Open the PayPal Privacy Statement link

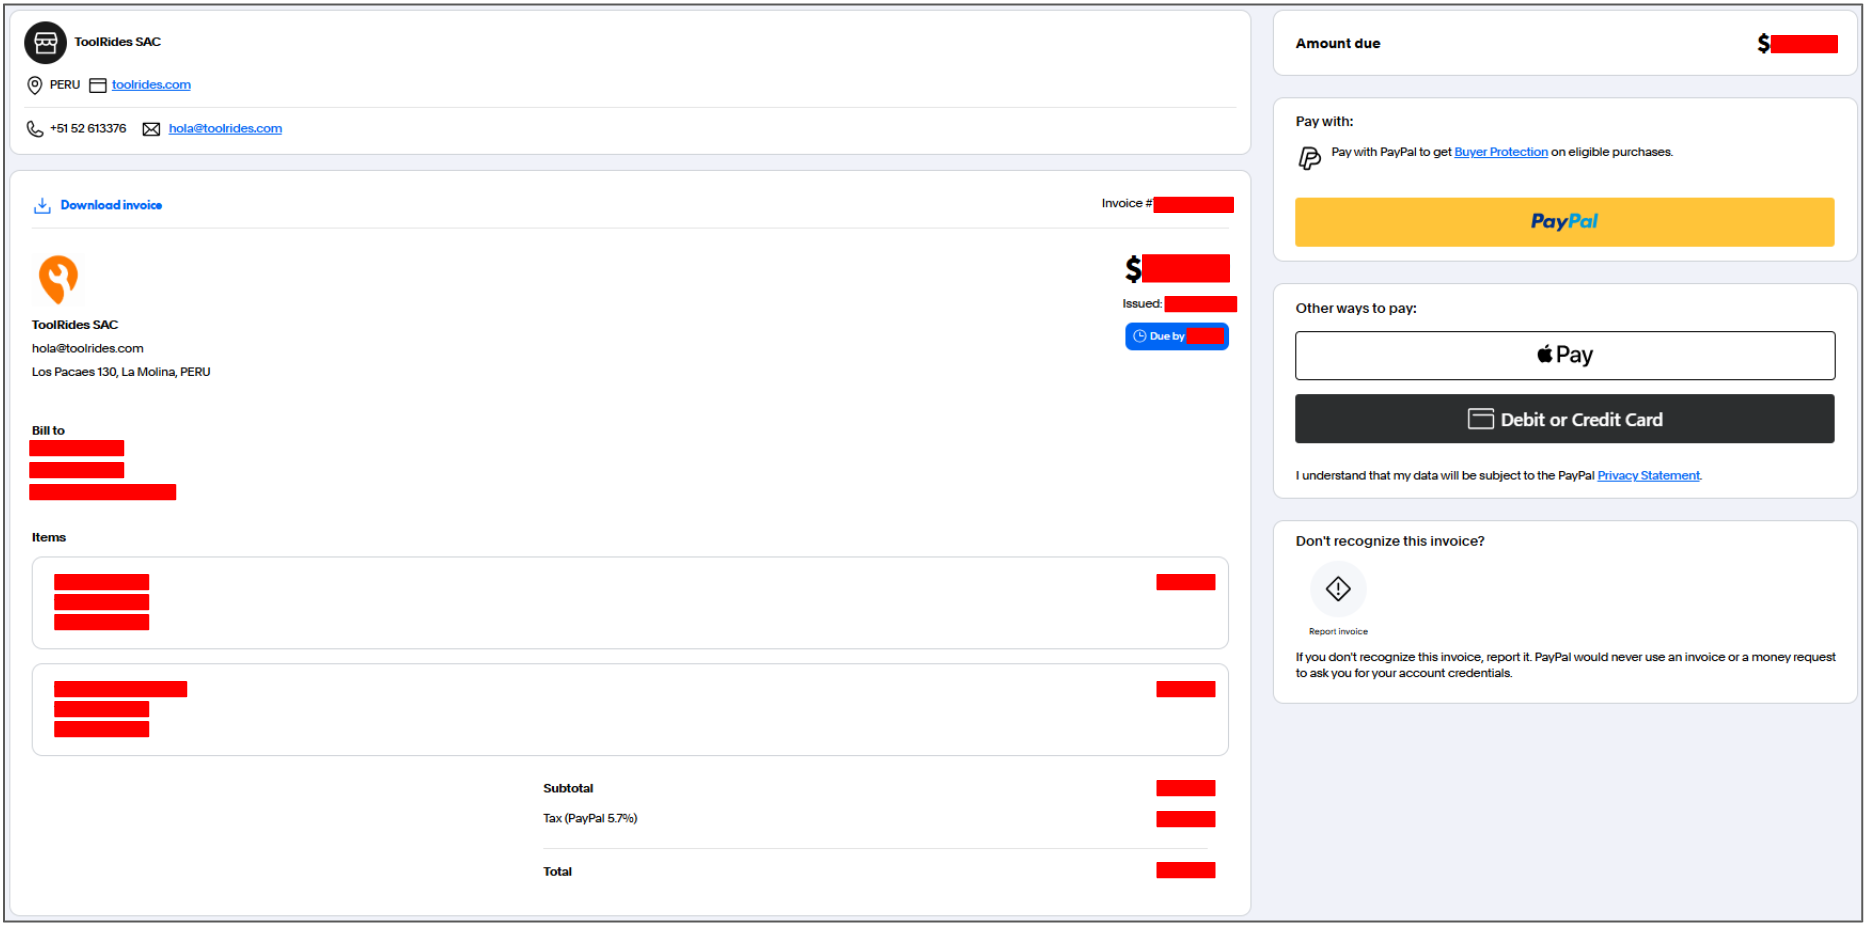click(1648, 476)
